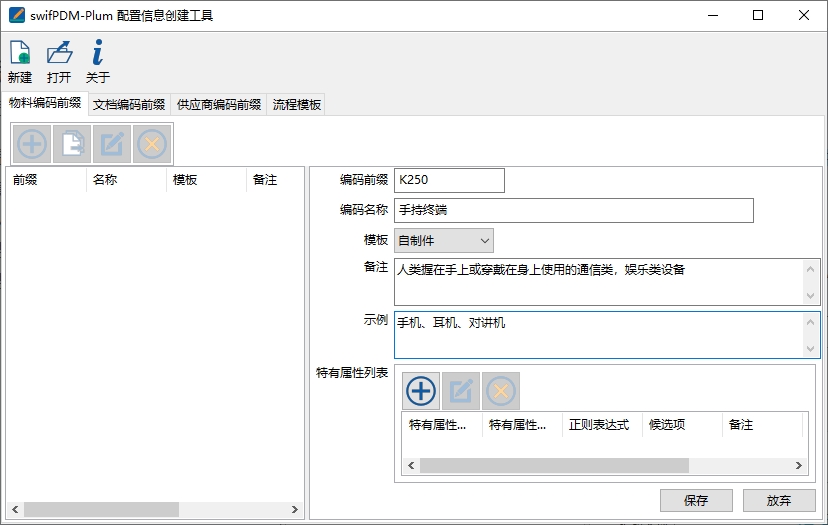Click the 放弃 button

779,501
